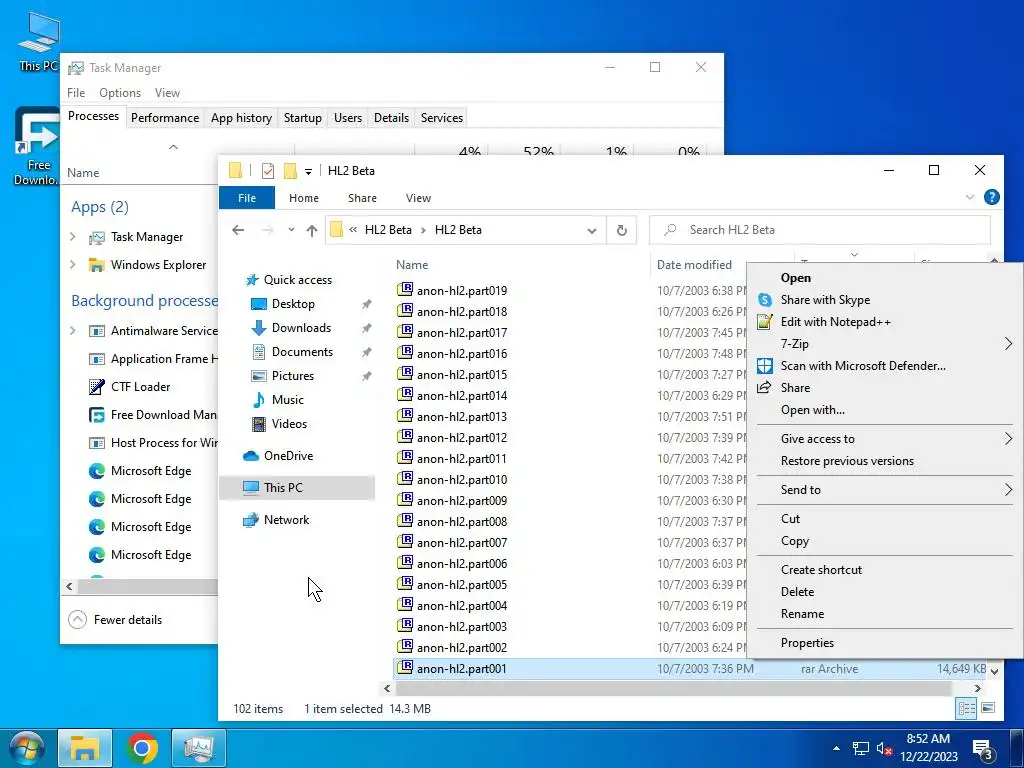Expand the address bar history dropdown
This screenshot has width=1024, height=768.
click(x=592, y=231)
